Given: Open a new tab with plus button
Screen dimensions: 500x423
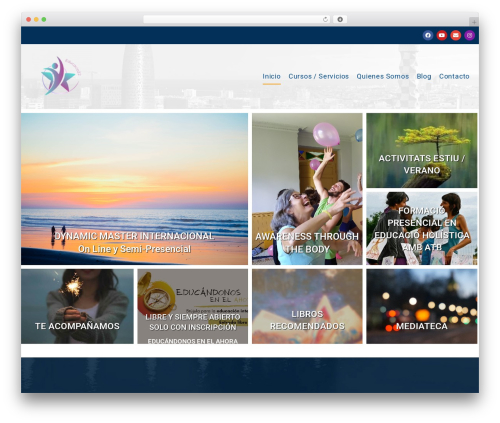Looking at the screenshot, I should [x=474, y=22].
